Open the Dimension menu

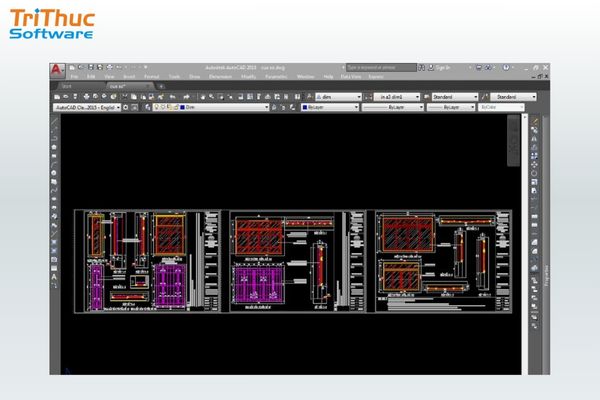[x=220, y=77]
